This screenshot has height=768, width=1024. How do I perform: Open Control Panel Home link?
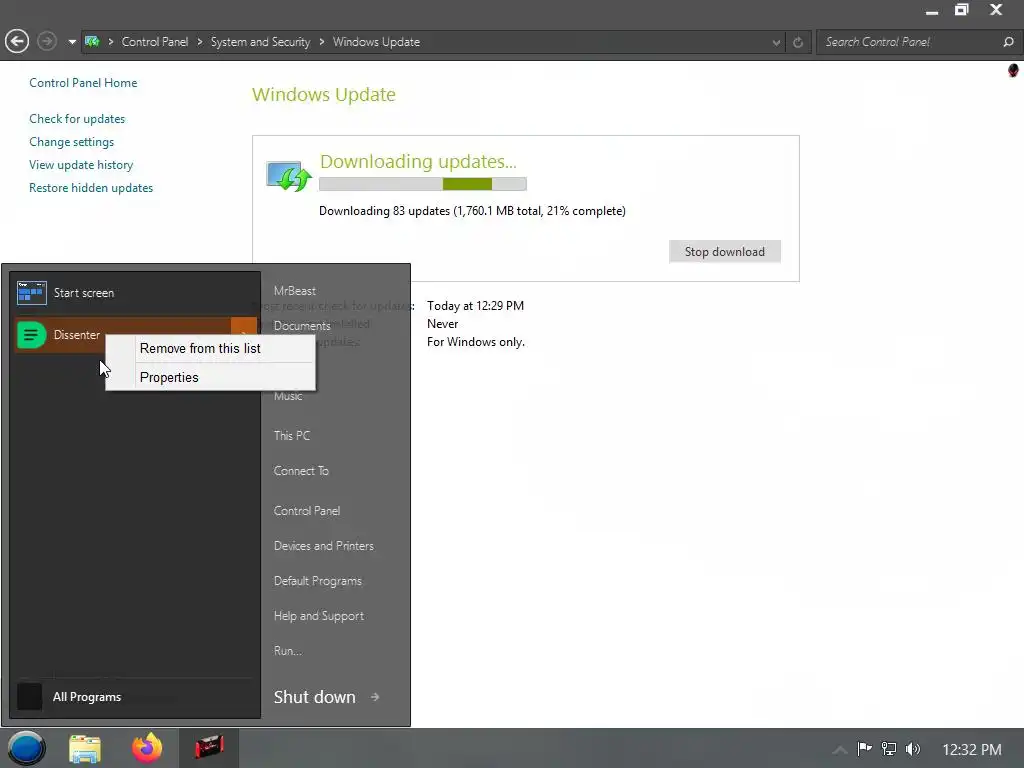pos(83,83)
